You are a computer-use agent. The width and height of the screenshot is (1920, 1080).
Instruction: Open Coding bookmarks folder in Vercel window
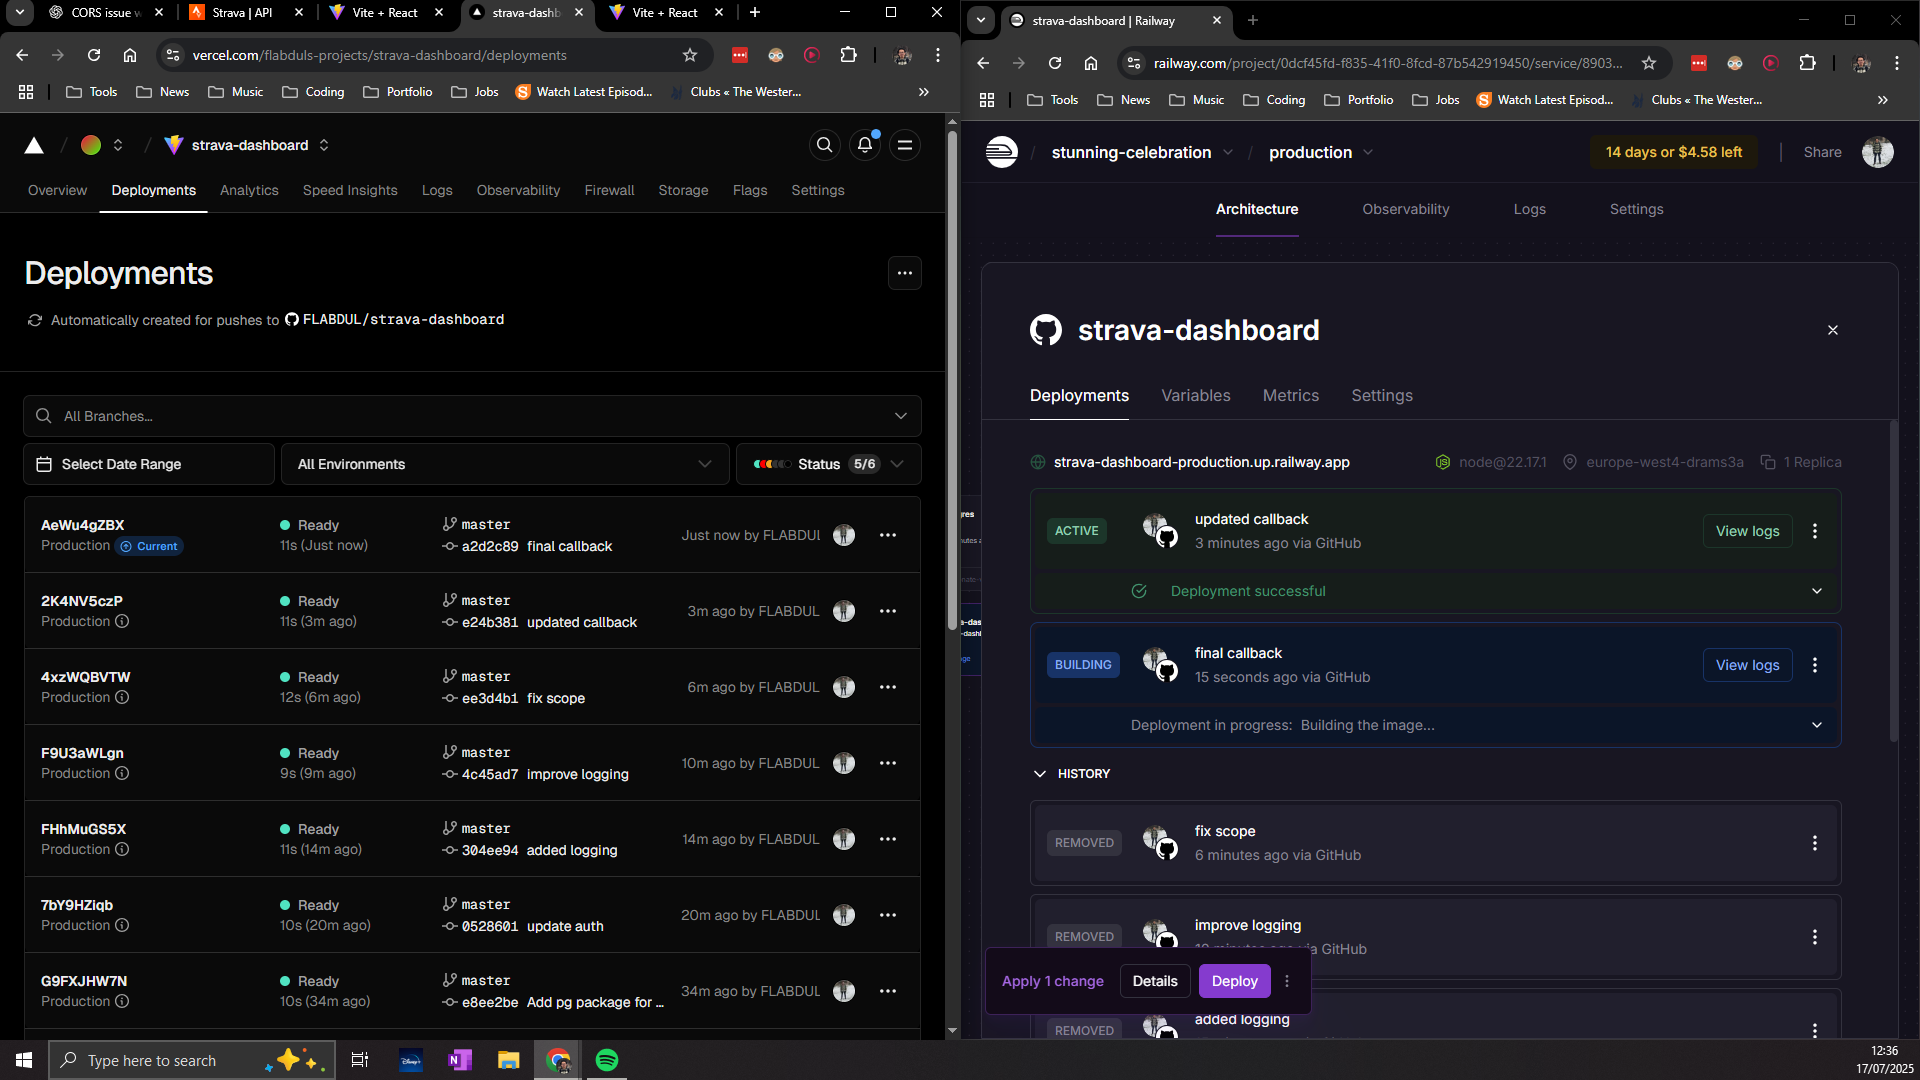click(313, 92)
